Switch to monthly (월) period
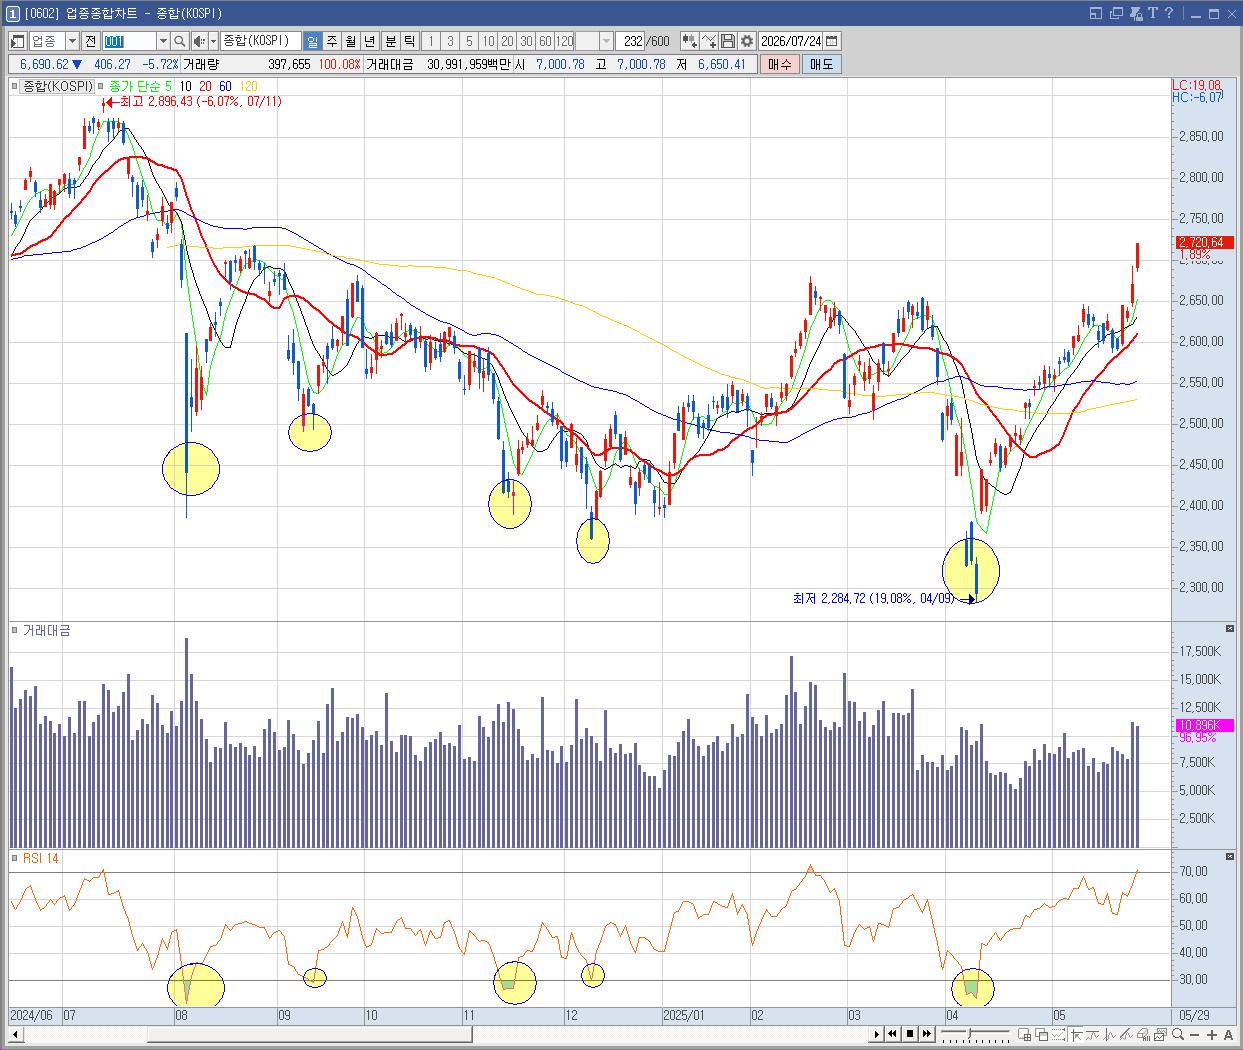 click(351, 41)
